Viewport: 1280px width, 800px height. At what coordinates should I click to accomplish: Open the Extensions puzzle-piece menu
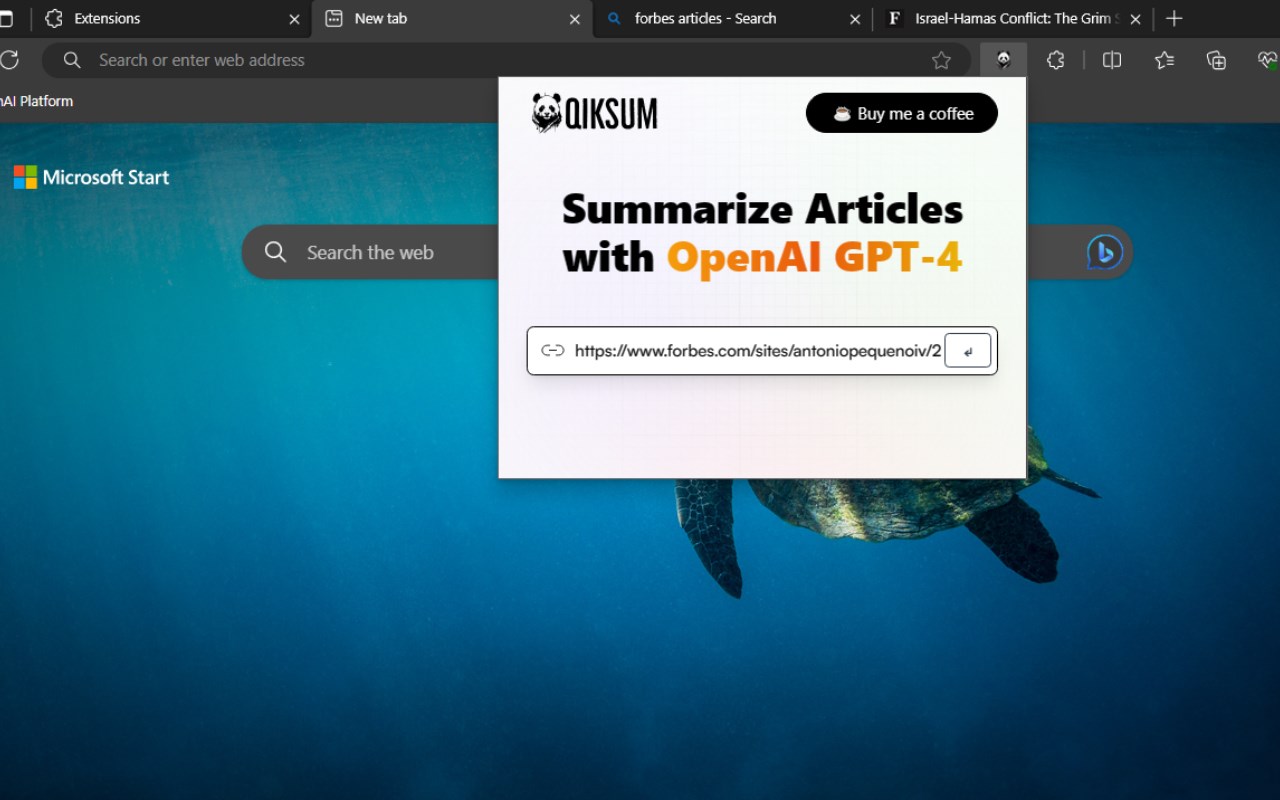1056,60
